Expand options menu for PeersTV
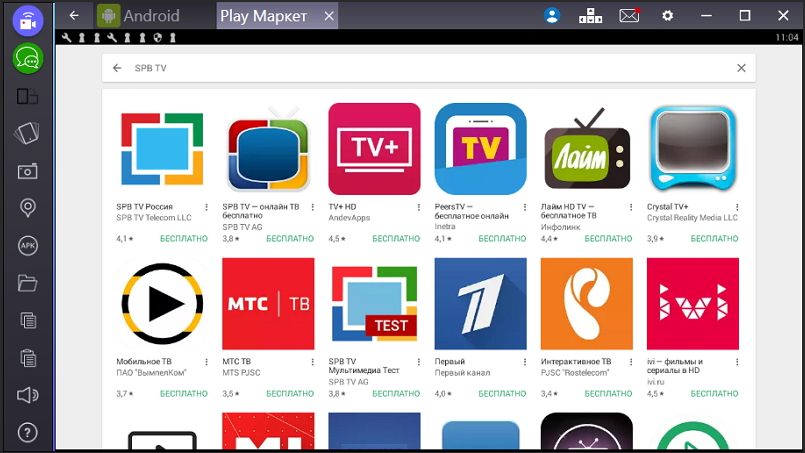This screenshot has width=805, height=453. (x=525, y=207)
